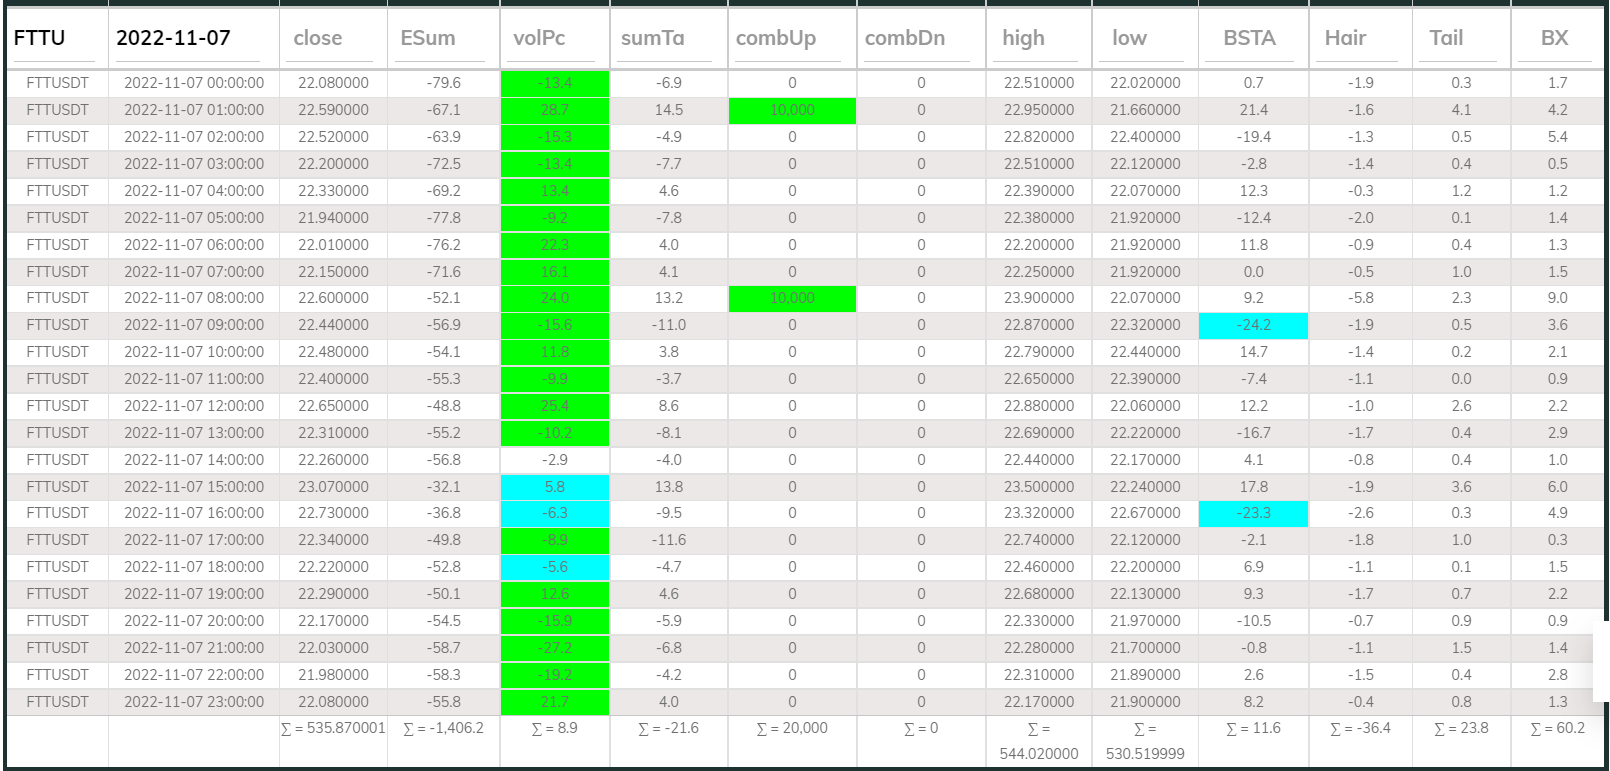Click volPc cell showing 28.7

[555, 110]
